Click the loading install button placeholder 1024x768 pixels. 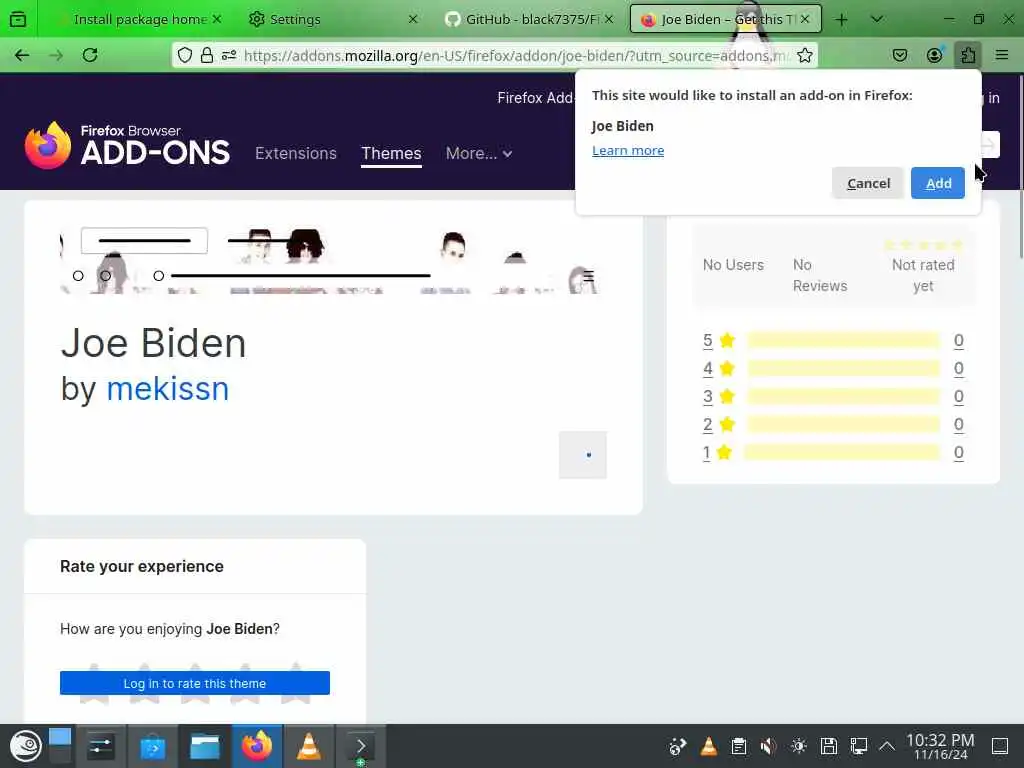[x=583, y=455]
